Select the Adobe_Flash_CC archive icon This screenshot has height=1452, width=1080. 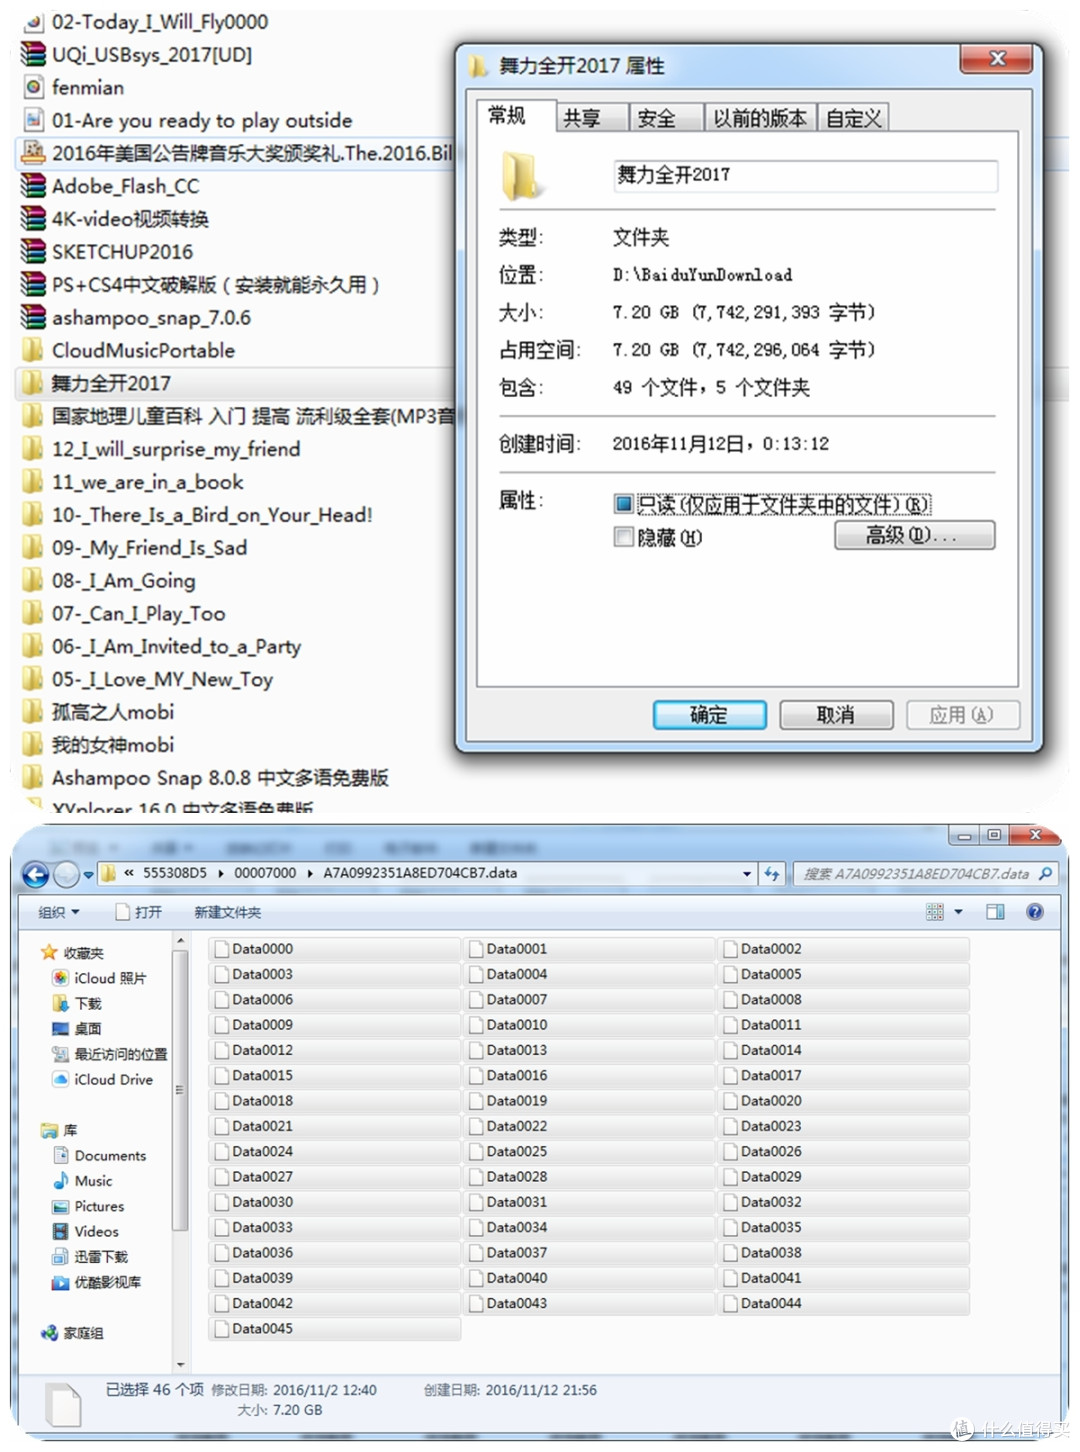click(33, 186)
